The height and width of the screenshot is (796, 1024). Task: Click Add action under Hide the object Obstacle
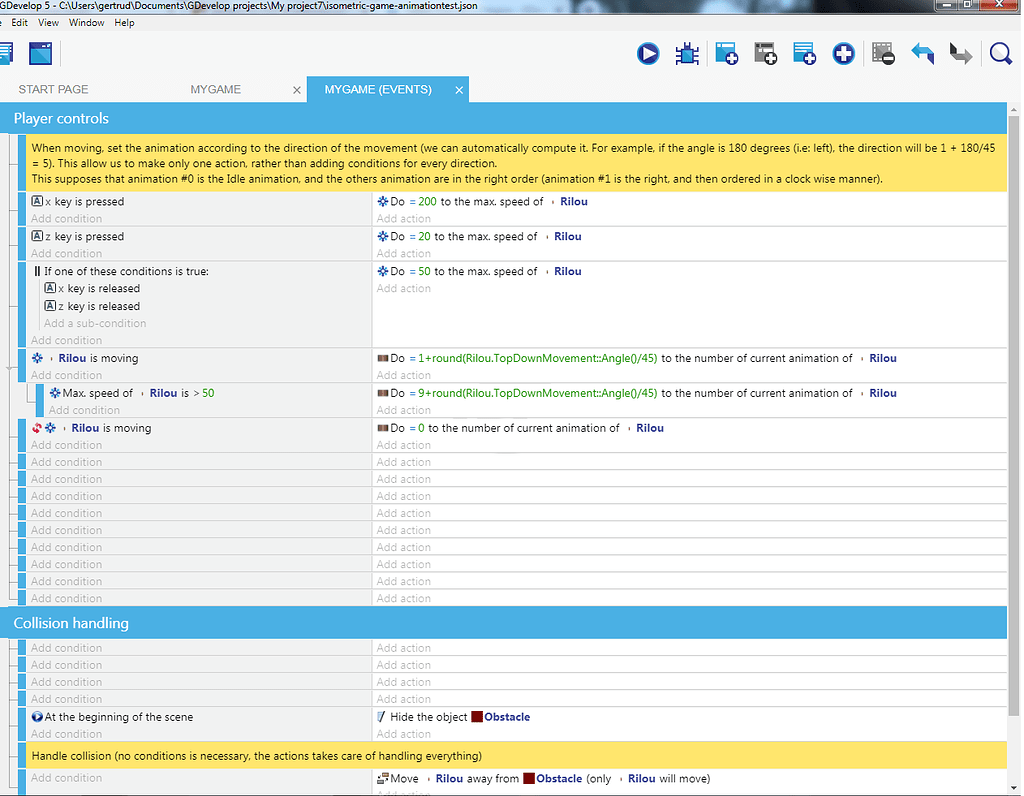tap(403, 734)
